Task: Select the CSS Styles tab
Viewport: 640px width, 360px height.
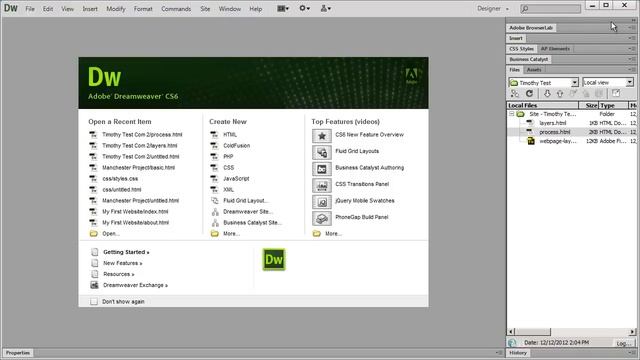Action: click(x=521, y=49)
